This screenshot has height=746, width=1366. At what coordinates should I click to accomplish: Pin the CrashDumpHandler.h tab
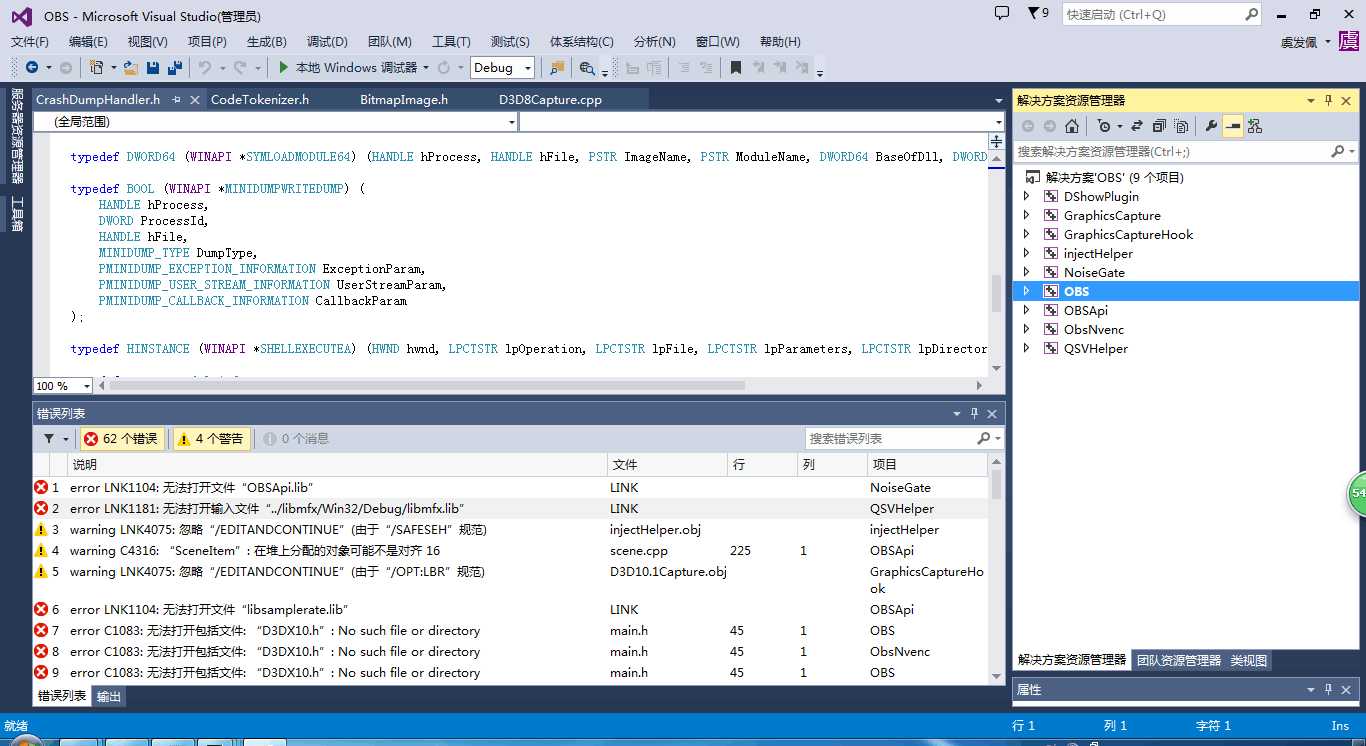(x=176, y=100)
